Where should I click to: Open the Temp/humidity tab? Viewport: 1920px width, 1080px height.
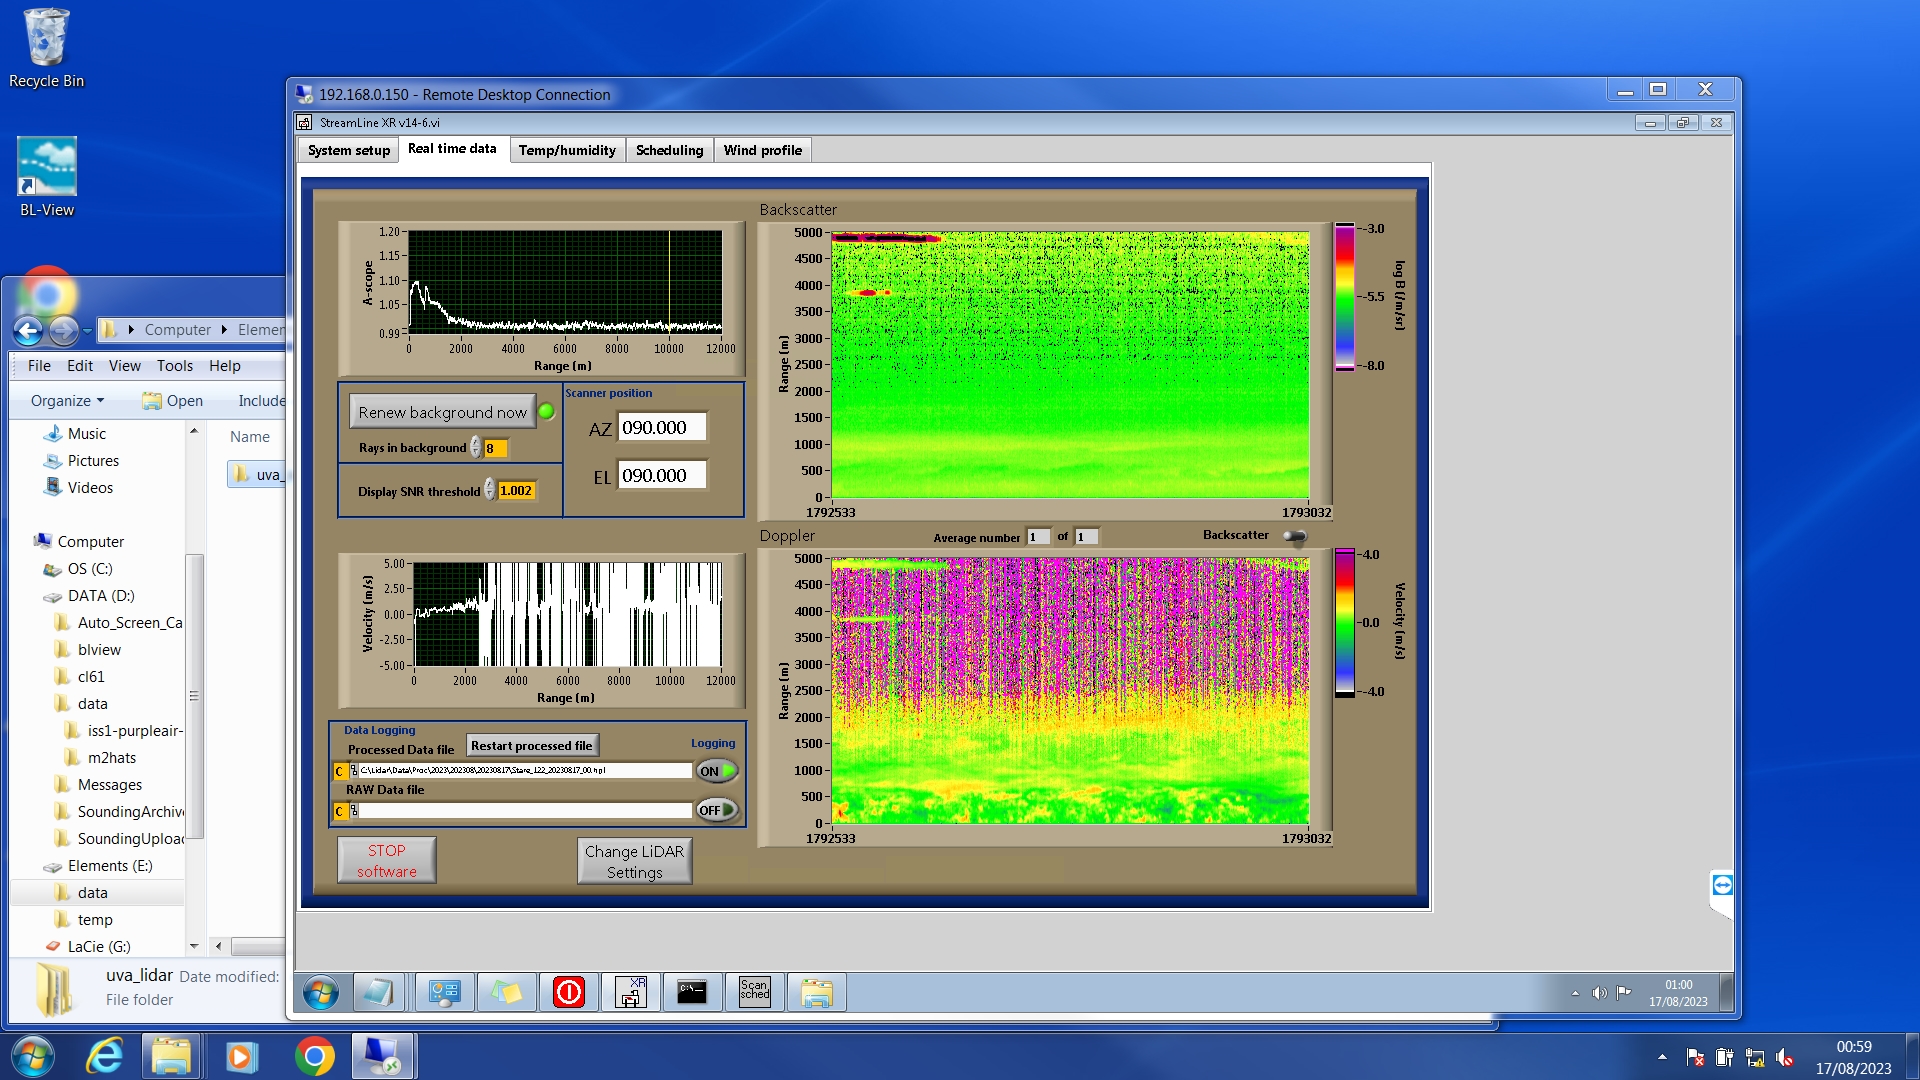click(566, 150)
